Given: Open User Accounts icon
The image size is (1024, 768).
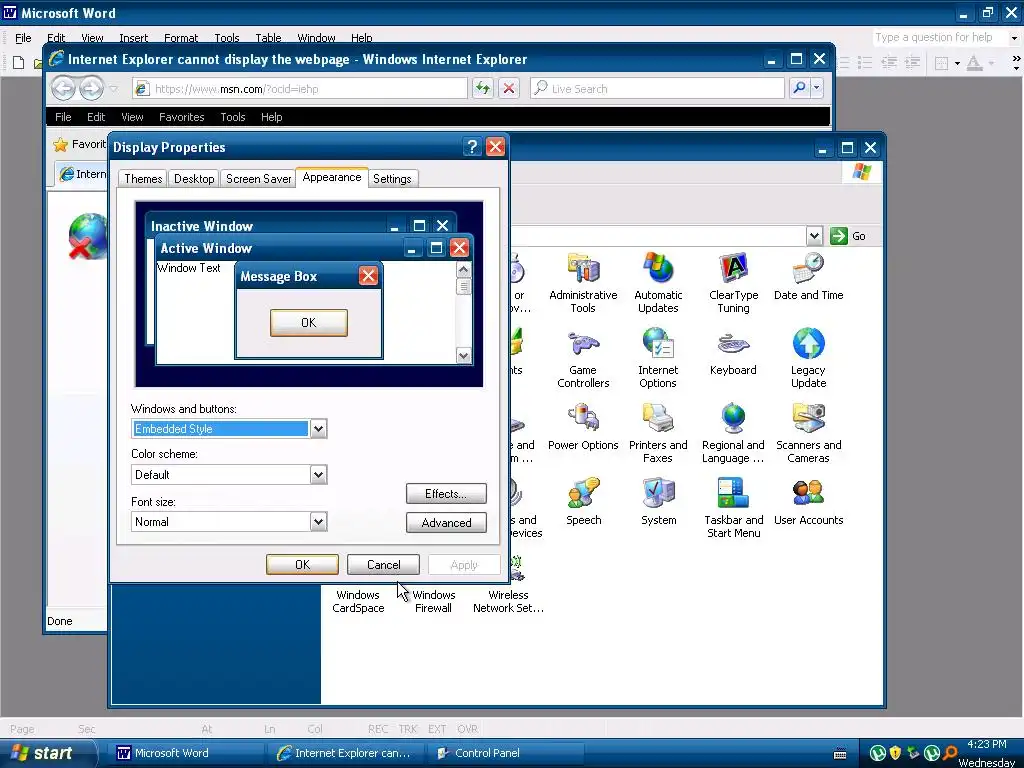Looking at the screenshot, I should [x=808, y=502].
